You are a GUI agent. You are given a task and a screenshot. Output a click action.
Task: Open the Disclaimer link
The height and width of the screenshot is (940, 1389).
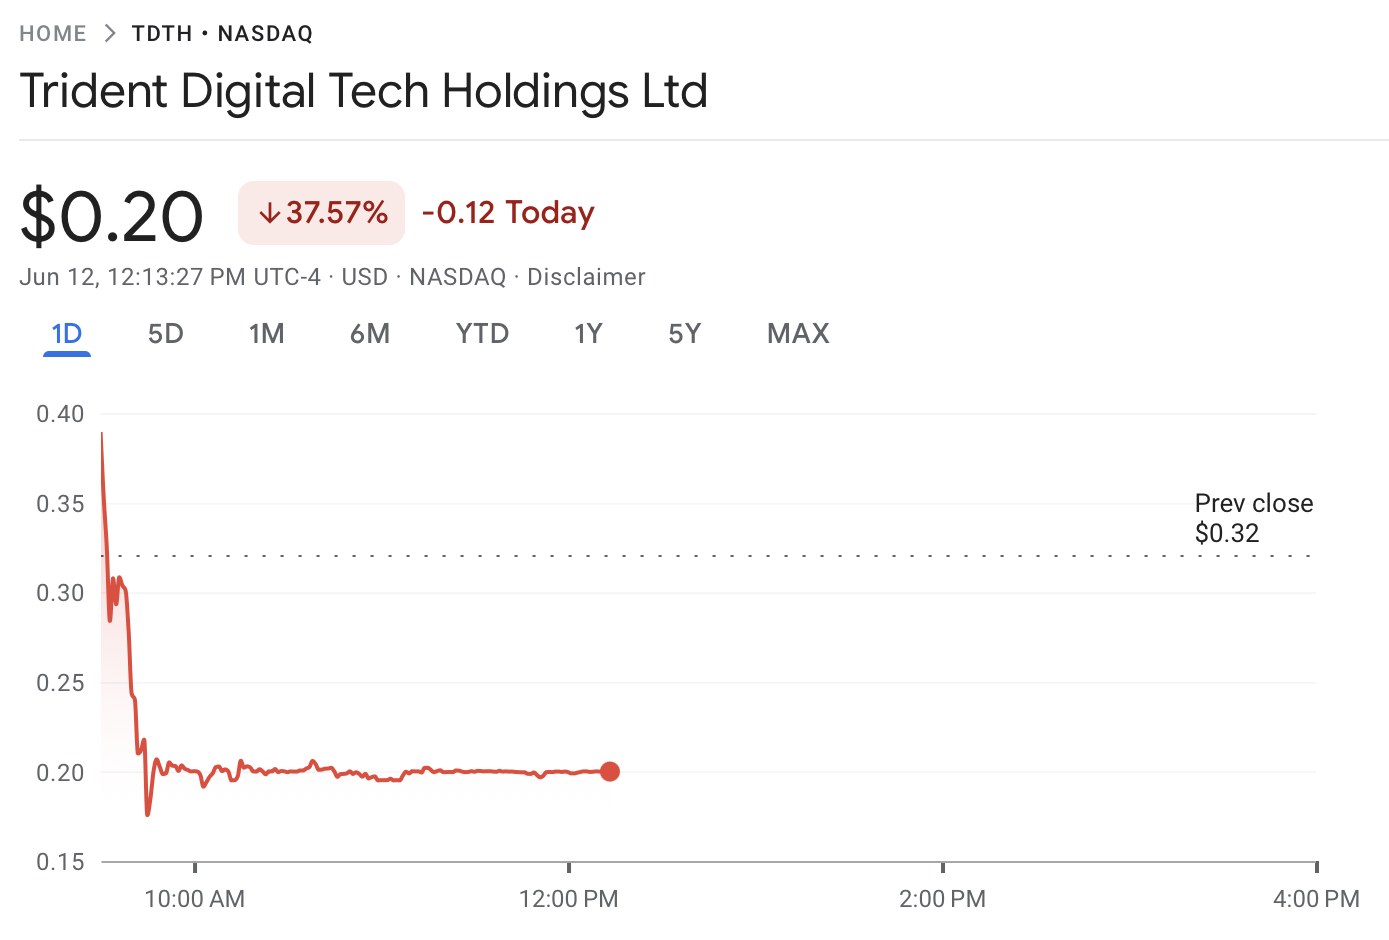[x=586, y=277]
